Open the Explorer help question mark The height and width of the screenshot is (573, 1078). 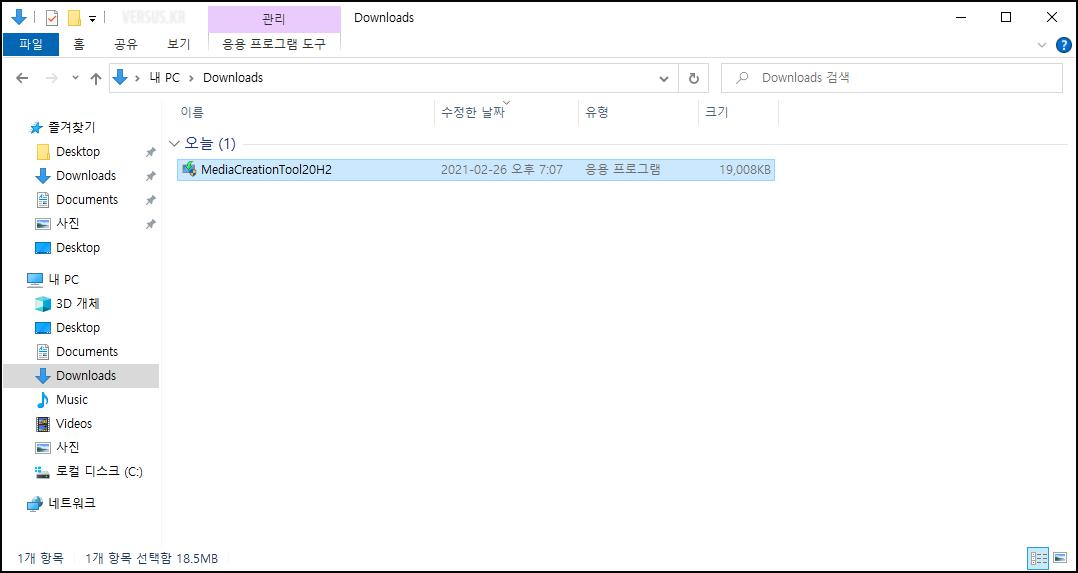click(x=1063, y=45)
